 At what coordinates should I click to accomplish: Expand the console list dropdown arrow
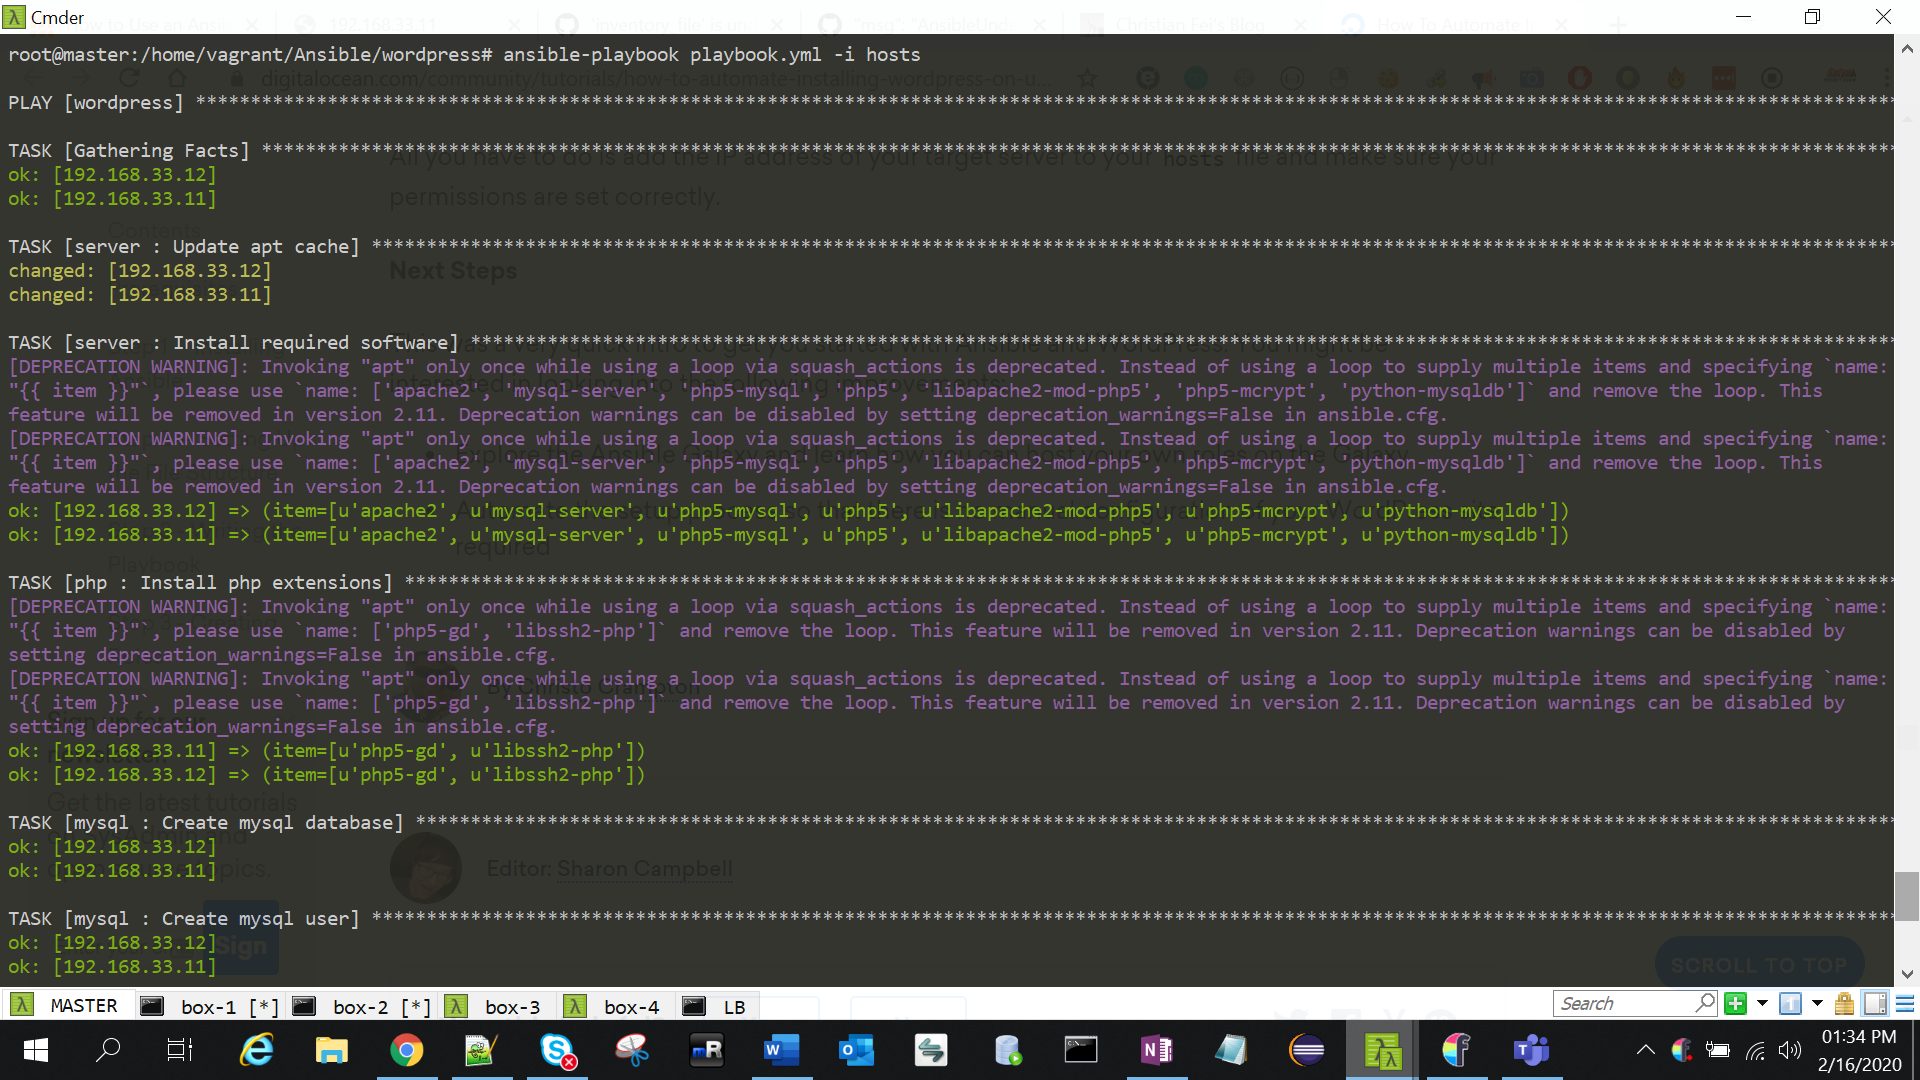pos(1817,1004)
